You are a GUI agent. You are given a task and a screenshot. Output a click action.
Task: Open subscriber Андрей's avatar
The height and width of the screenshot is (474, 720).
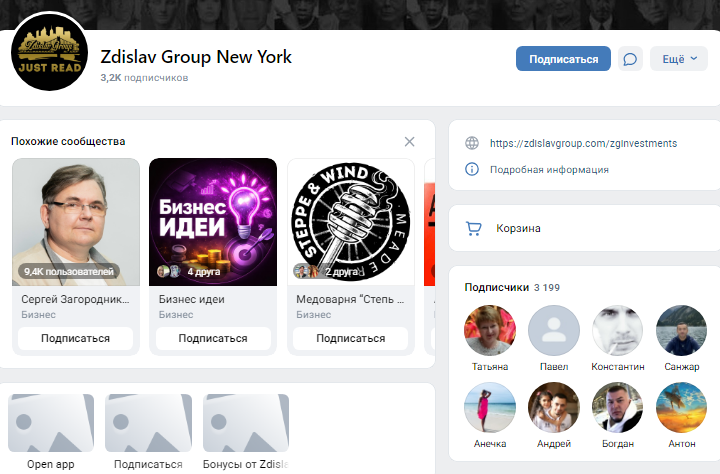point(554,407)
